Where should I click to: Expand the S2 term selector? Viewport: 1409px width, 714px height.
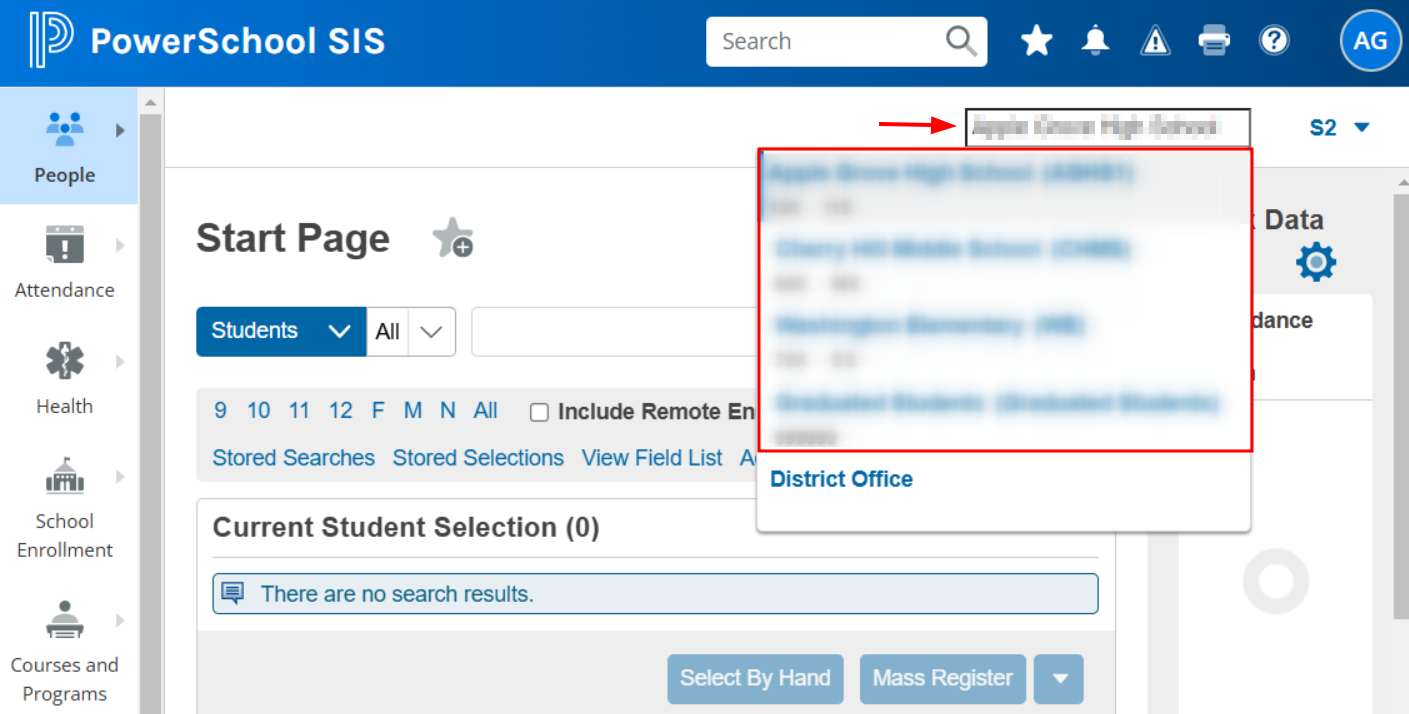tap(1340, 127)
